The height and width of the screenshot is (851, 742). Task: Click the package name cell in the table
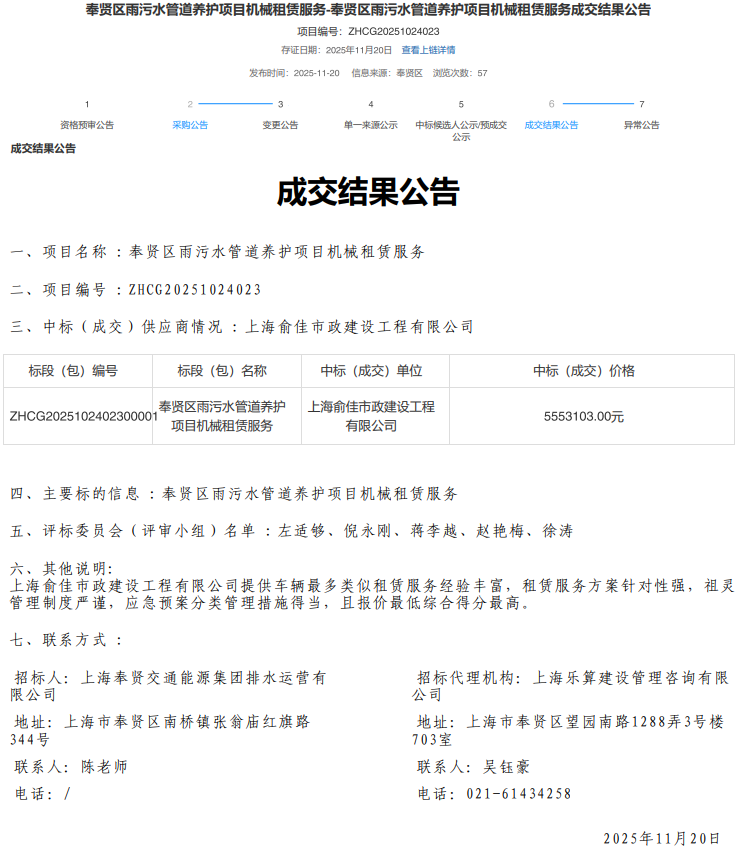227,416
